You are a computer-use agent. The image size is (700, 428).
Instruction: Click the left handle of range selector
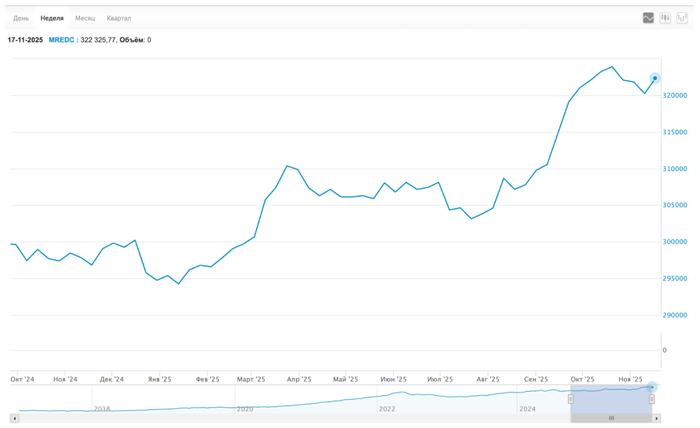[571, 399]
